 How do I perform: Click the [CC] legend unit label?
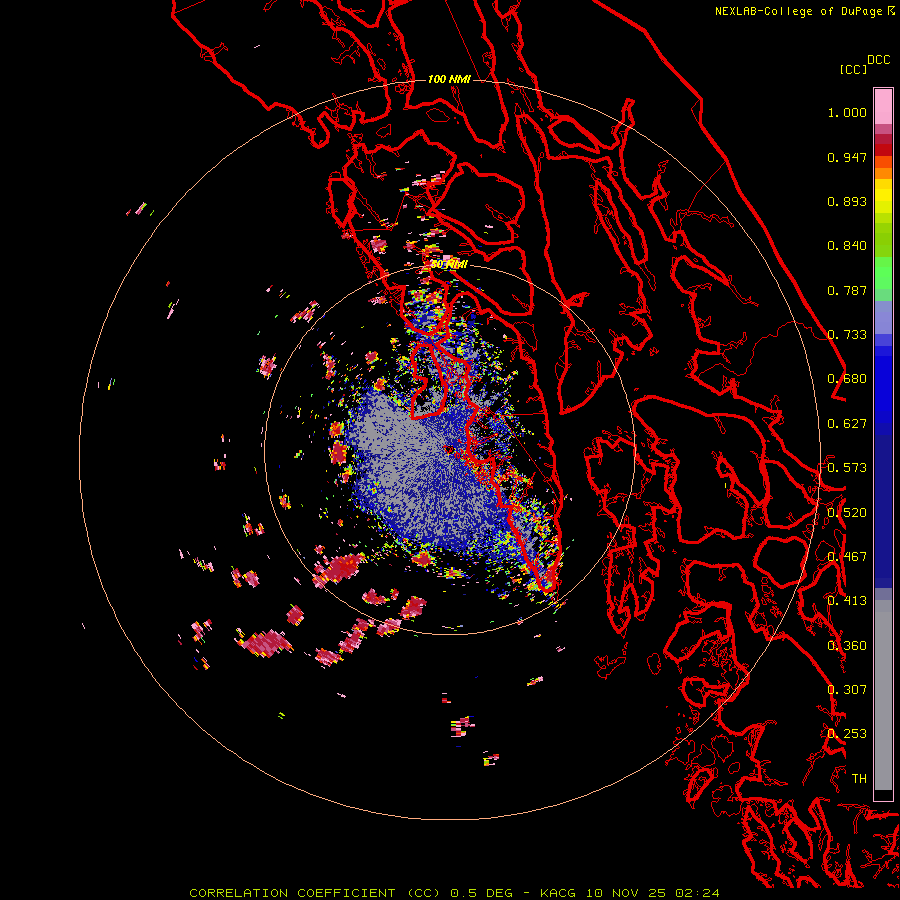pos(853,69)
